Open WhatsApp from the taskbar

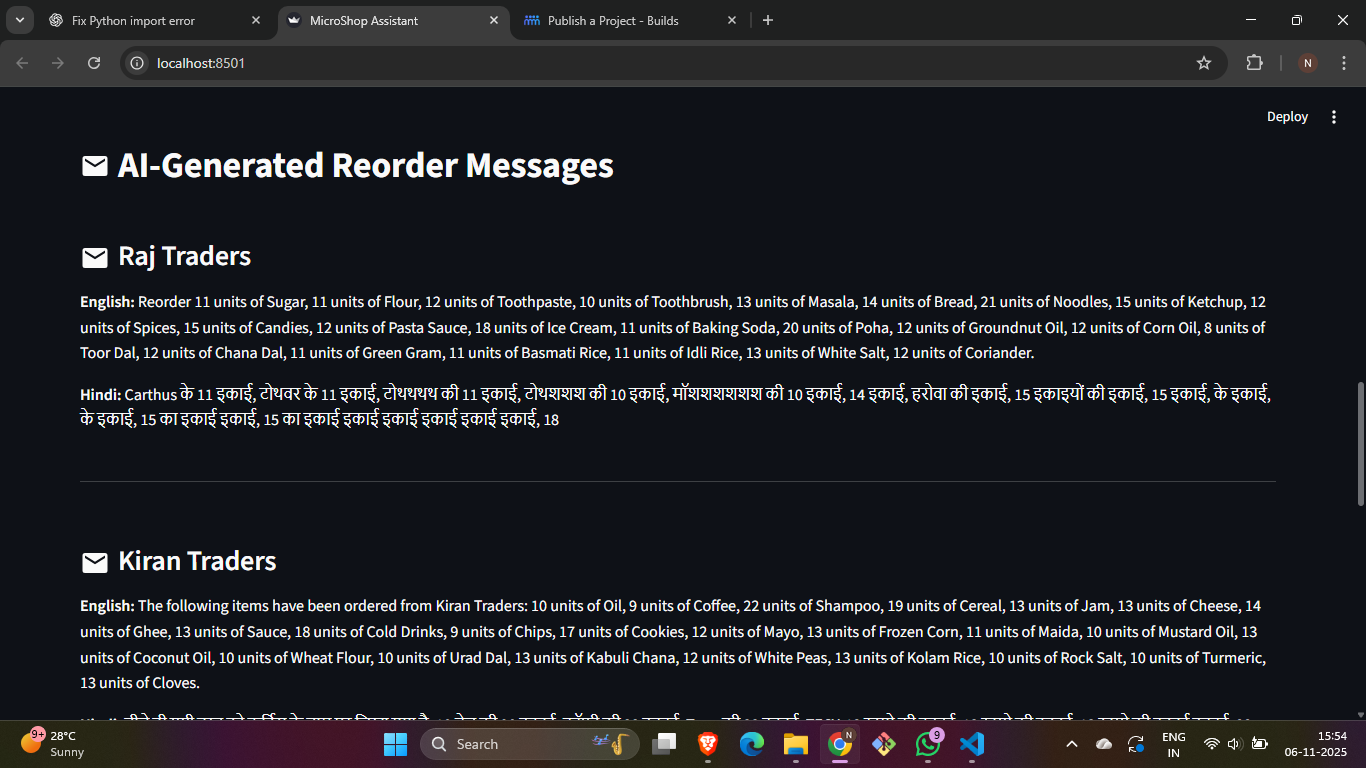tap(927, 744)
